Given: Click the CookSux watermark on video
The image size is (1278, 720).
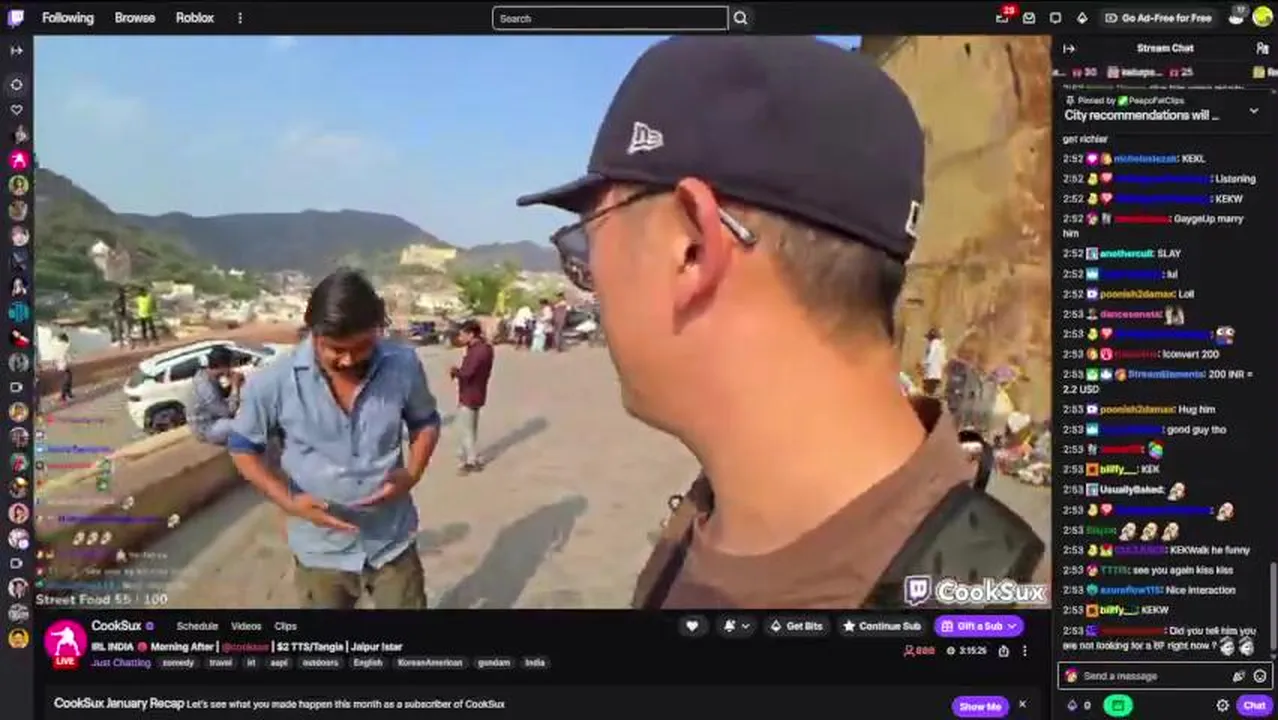Looking at the screenshot, I should coord(975,591).
